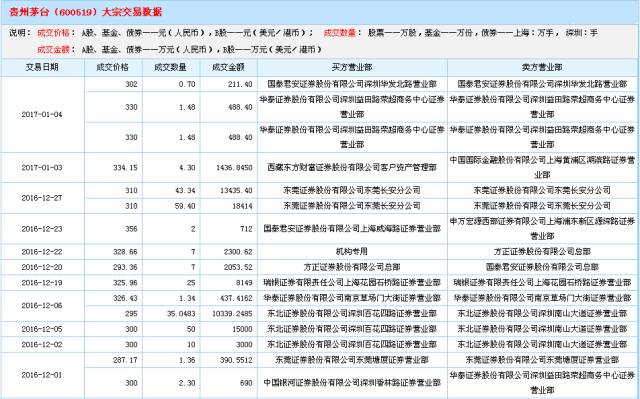Click the red 成交价格 label in the note
This screenshot has height=399, width=640.
tap(53, 33)
